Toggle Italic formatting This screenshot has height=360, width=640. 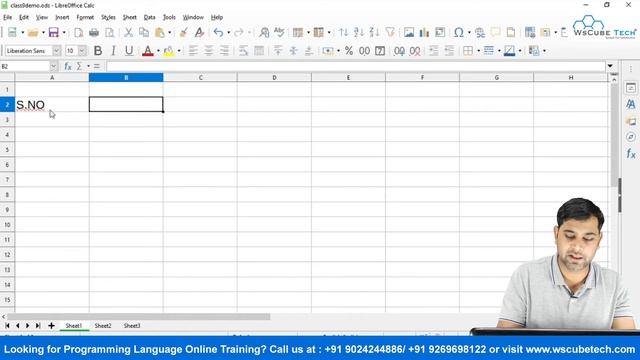113,51
